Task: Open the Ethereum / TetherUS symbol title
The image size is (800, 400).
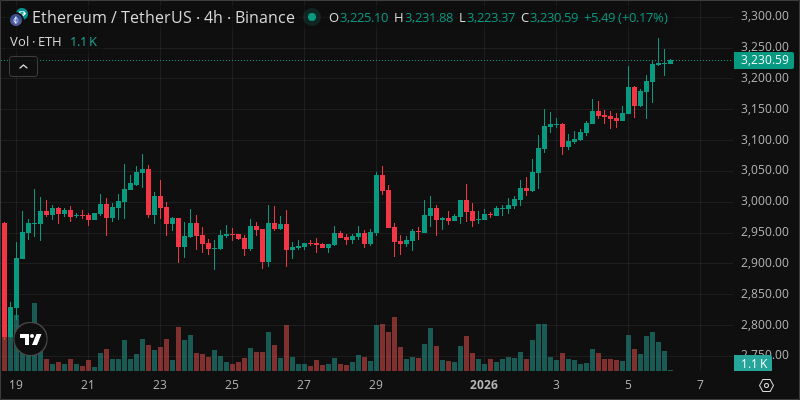Action: coord(163,18)
